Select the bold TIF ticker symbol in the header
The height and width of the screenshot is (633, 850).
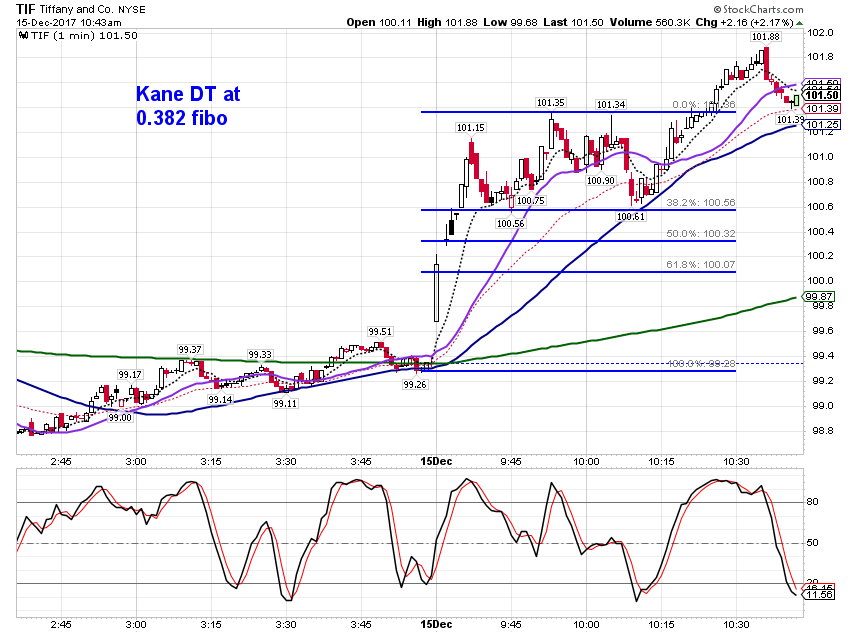25,9
